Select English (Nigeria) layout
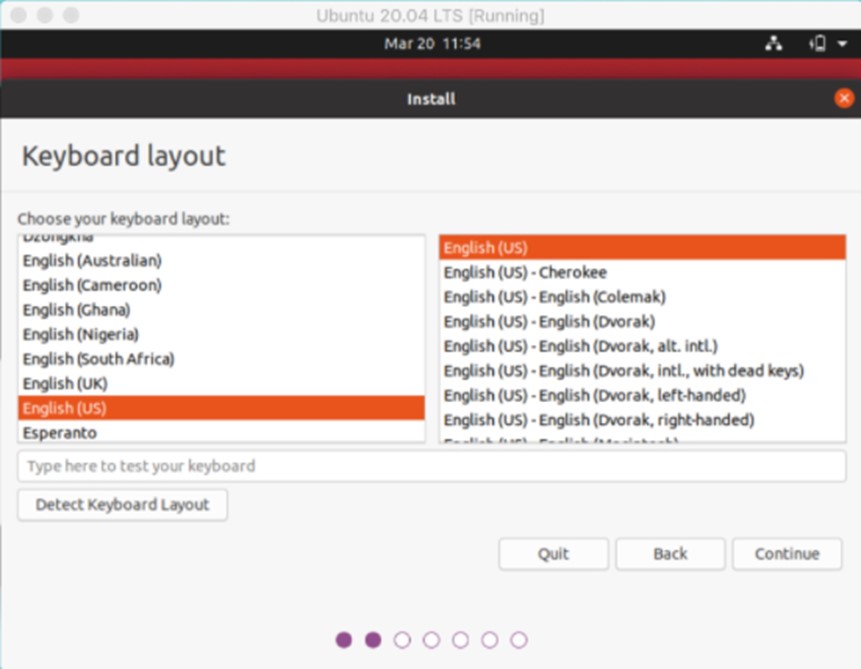The image size is (861, 669). click(221, 334)
